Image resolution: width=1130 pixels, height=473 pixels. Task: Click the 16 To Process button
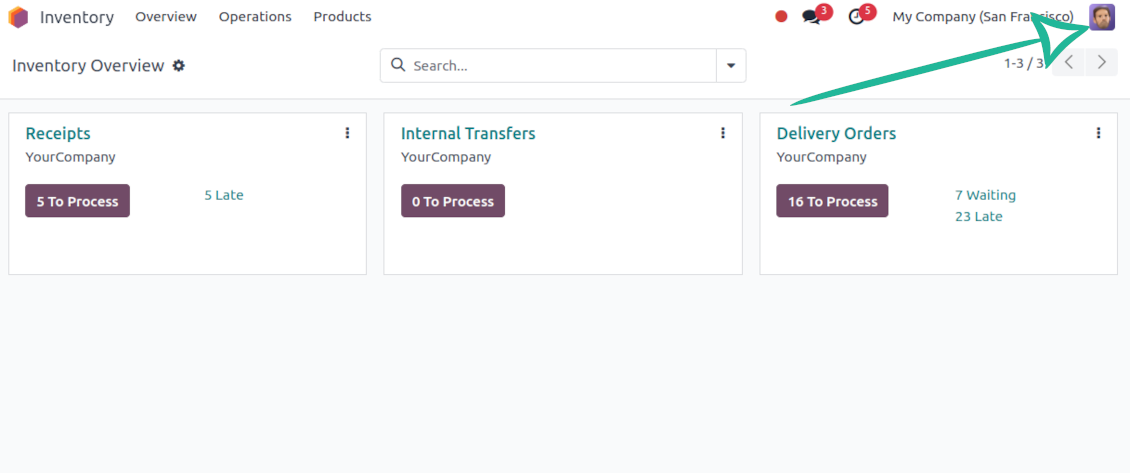[x=832, y=201]
